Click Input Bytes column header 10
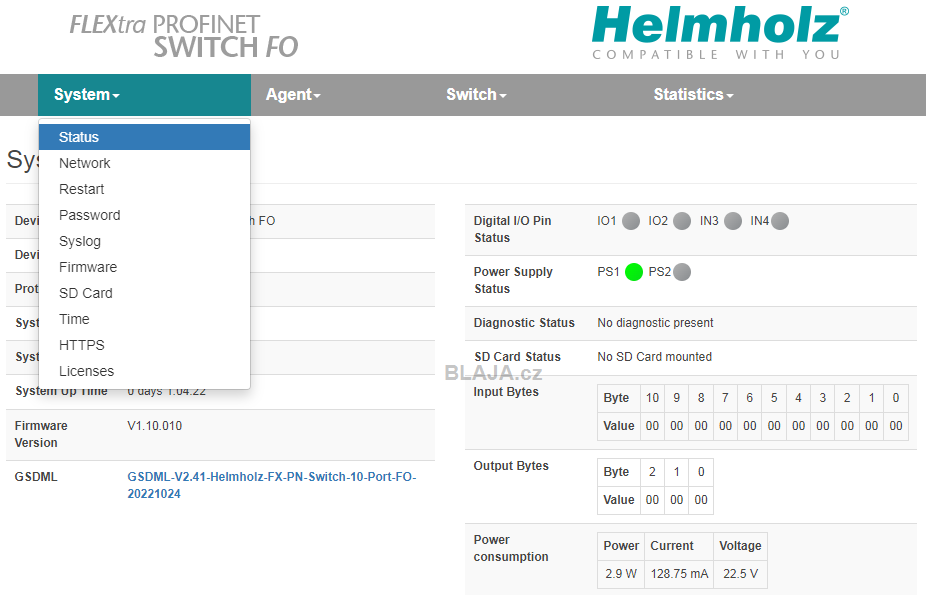This screenshot has height=595, width=926. (x=652, y=398)
